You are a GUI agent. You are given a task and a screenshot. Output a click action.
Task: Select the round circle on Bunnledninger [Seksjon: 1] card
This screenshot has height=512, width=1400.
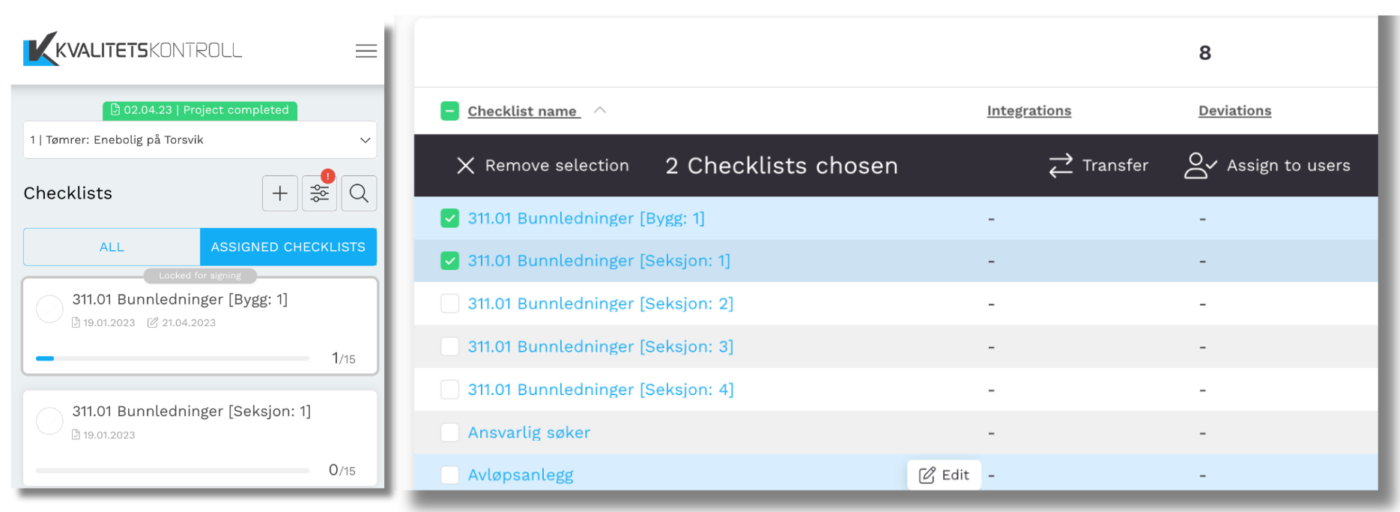[x=49, y=421]
